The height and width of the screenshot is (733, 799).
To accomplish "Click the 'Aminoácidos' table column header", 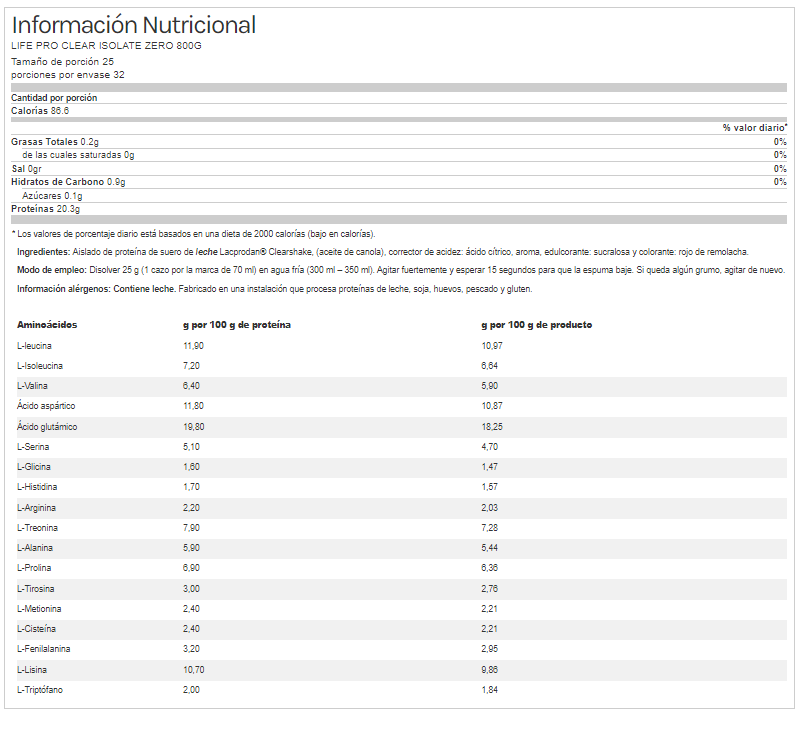I will click(47, 325).
